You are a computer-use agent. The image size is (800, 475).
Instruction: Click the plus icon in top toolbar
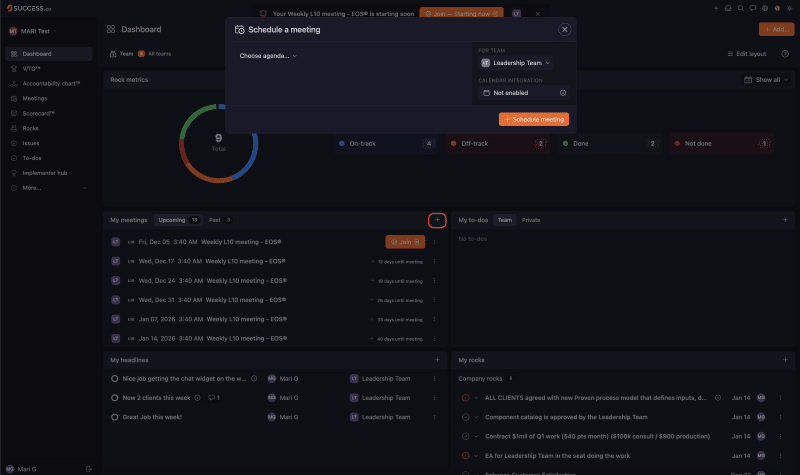coord(716,8)
